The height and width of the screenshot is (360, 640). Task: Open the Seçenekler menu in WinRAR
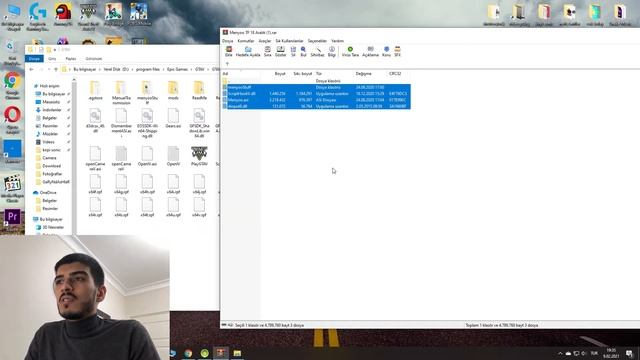pyautogui.click(x=317, y=41)
